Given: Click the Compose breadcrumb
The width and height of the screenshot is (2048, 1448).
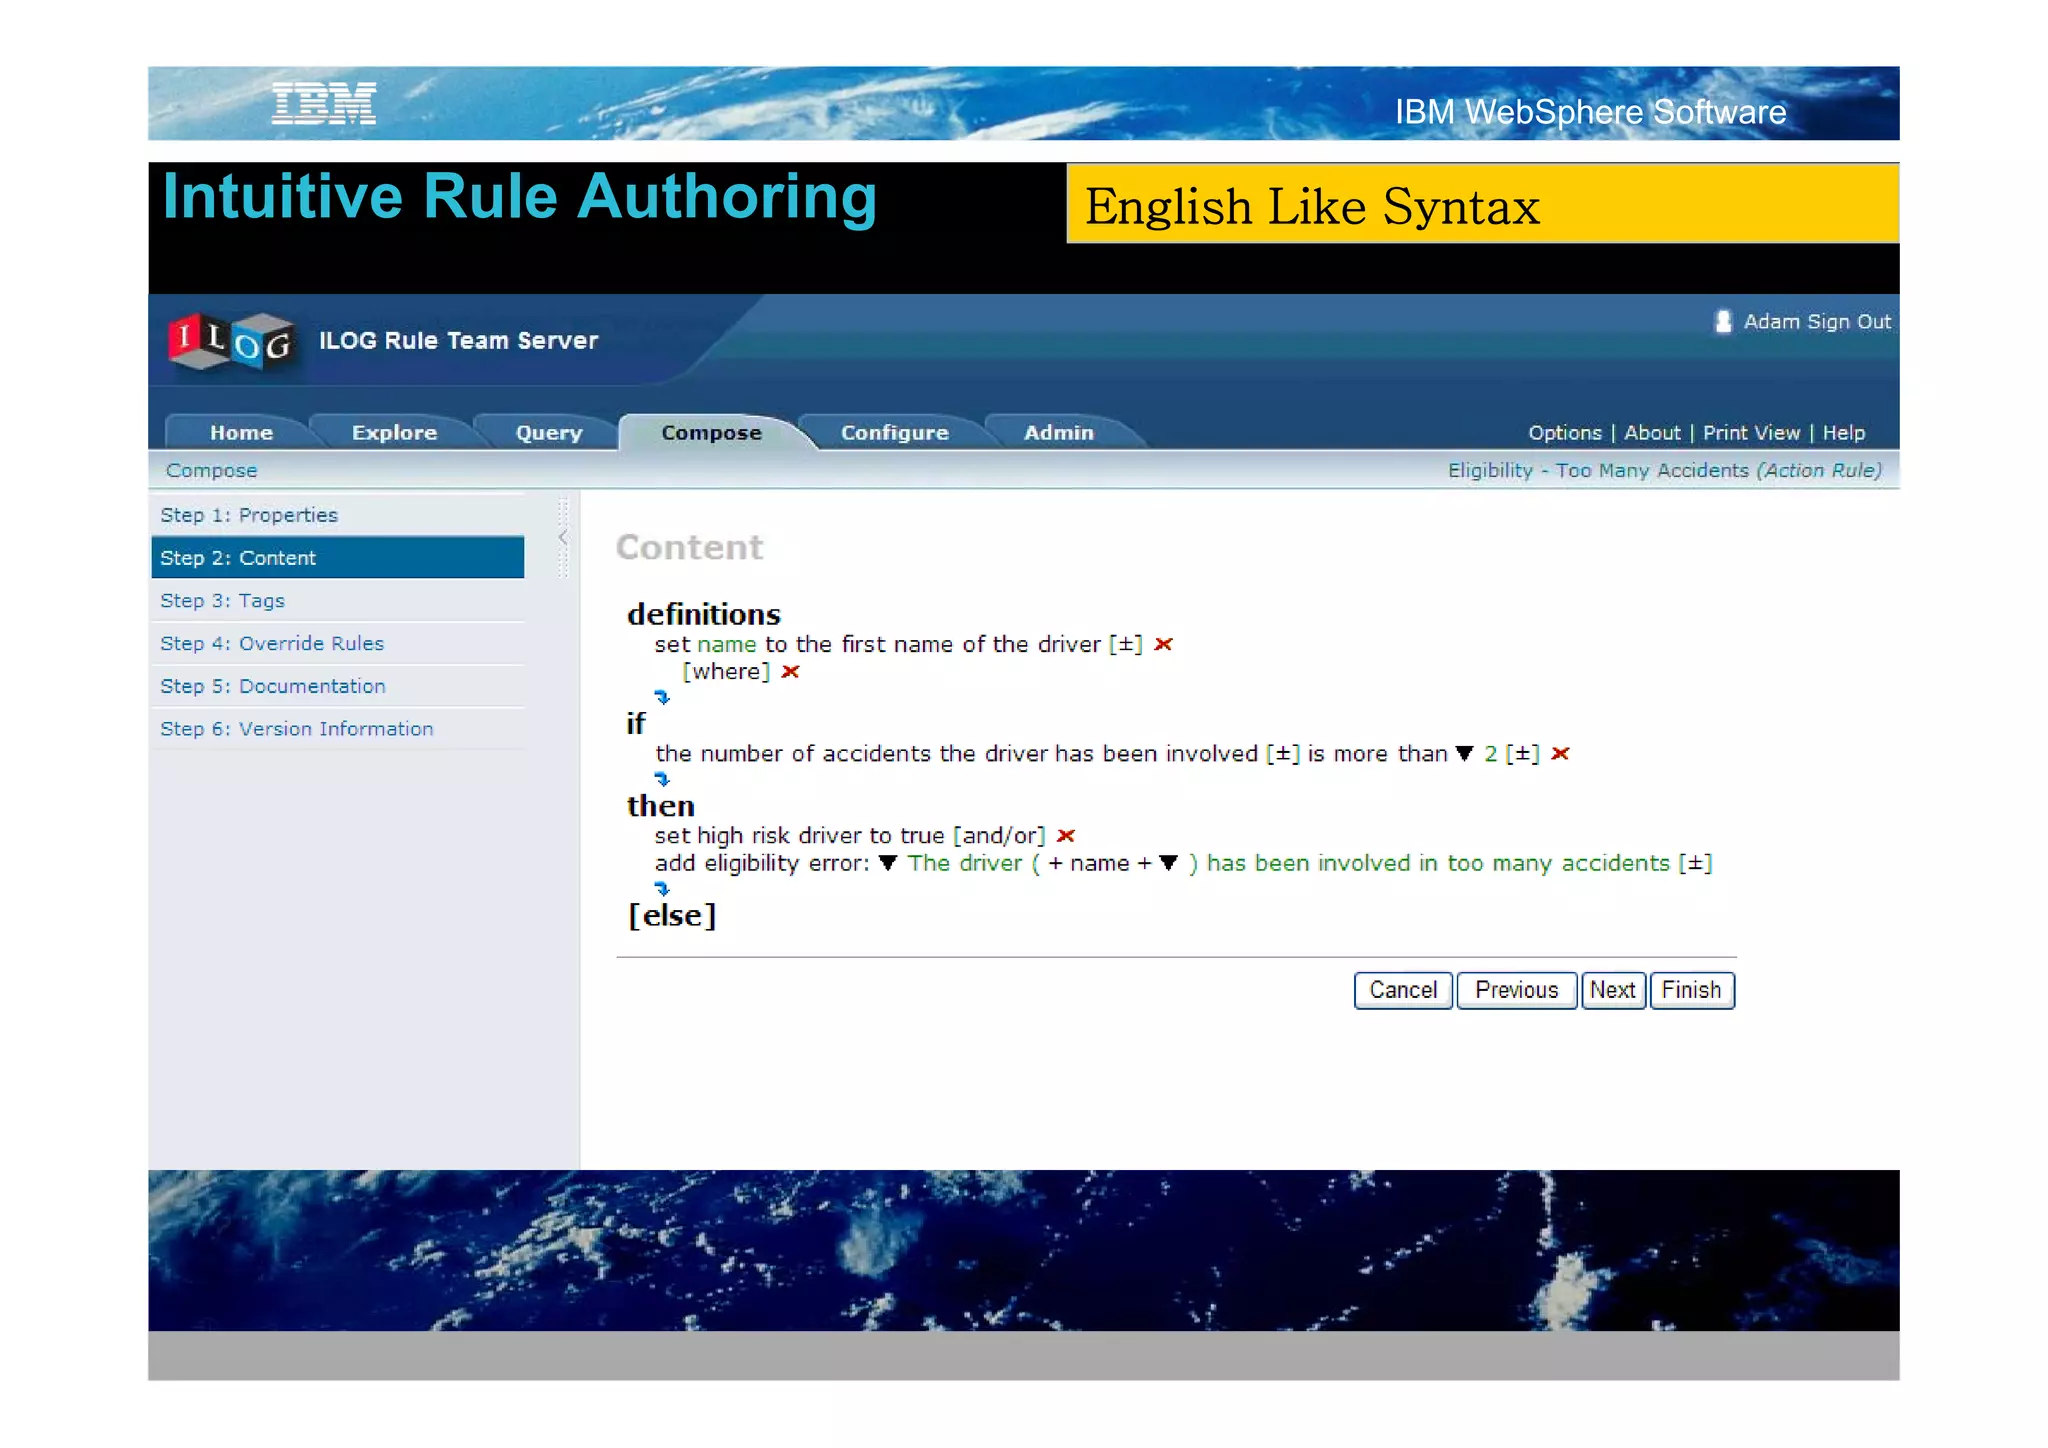Looking at the screenshot, I should click(212, 471).
